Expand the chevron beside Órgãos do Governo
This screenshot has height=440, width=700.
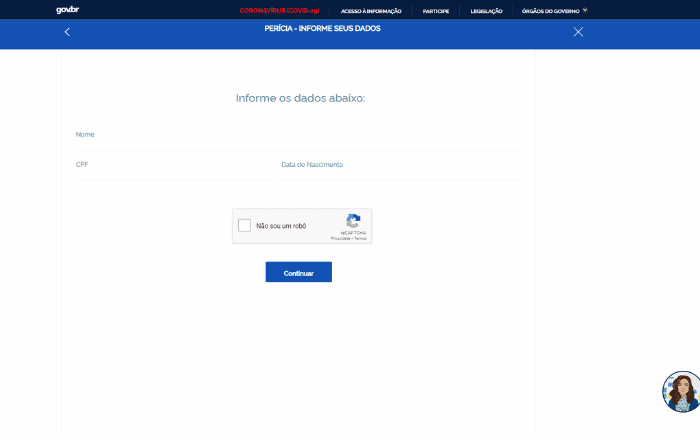pyautogui.click(x=585, y=10)
